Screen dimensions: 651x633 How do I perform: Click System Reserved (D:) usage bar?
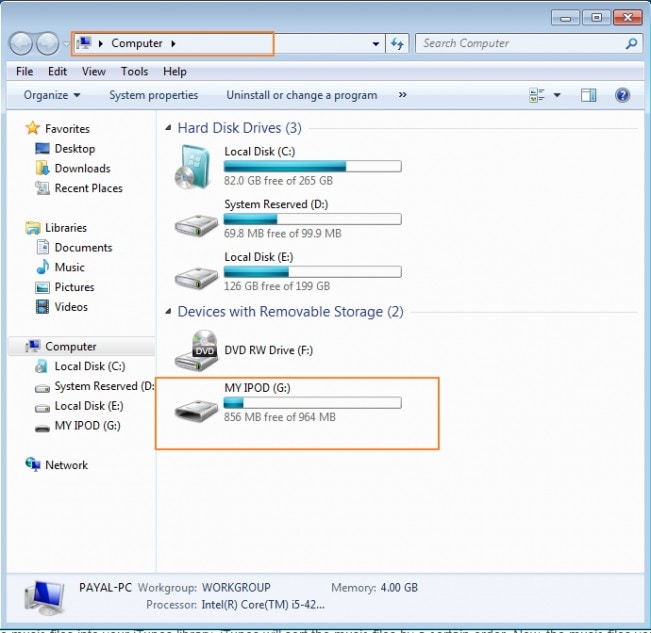(x=312, y=219)
